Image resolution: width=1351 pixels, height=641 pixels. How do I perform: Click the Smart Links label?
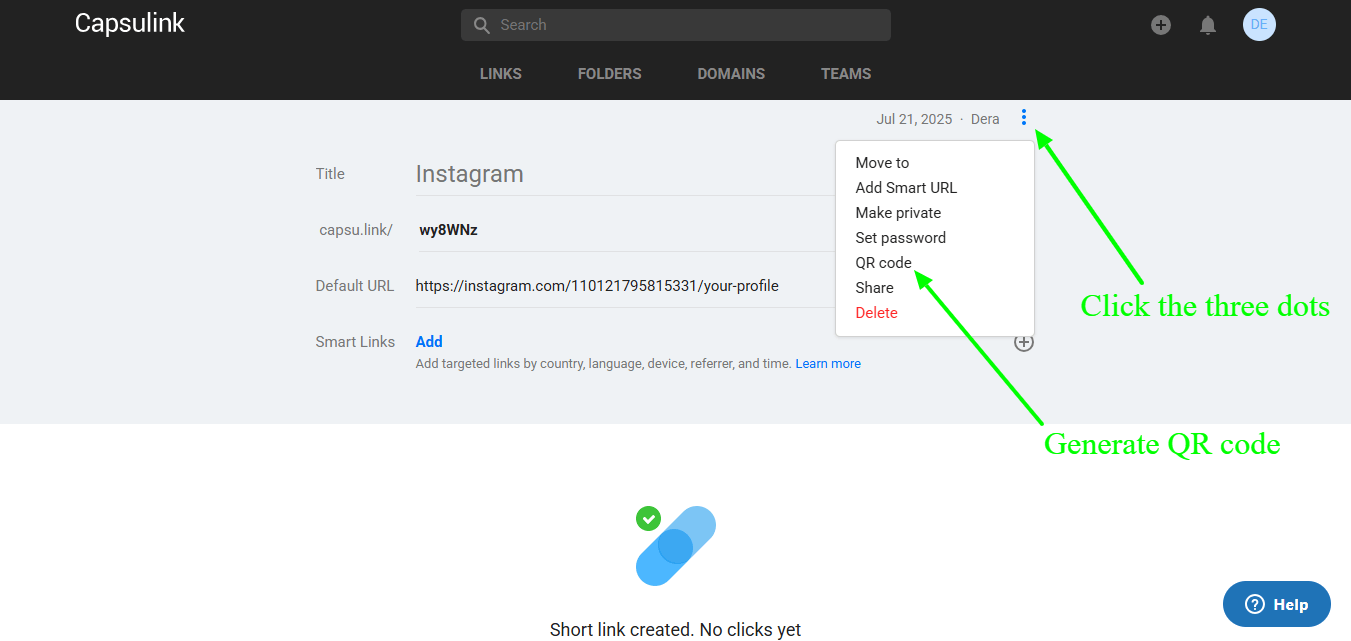point(355,342)
